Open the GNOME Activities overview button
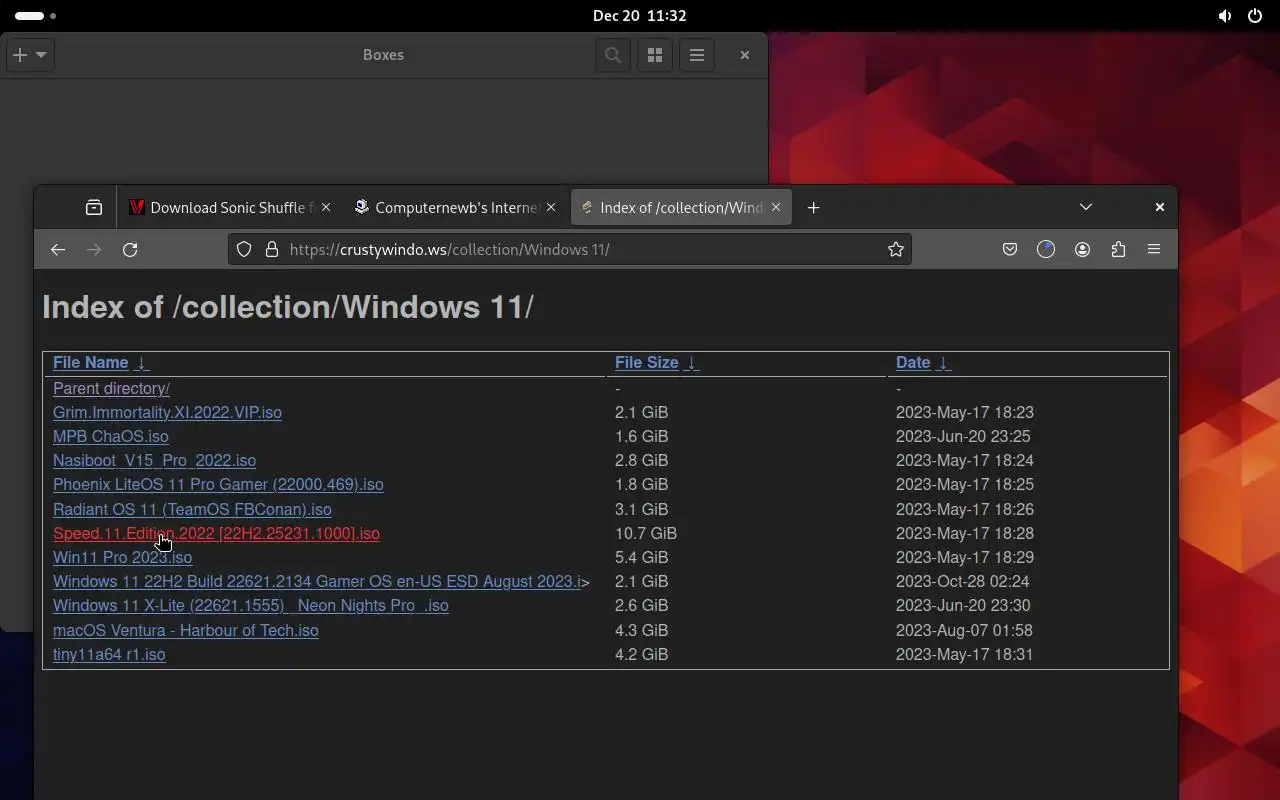The image size is (1280, 800). pyautogui.click(x=36, y=16)
